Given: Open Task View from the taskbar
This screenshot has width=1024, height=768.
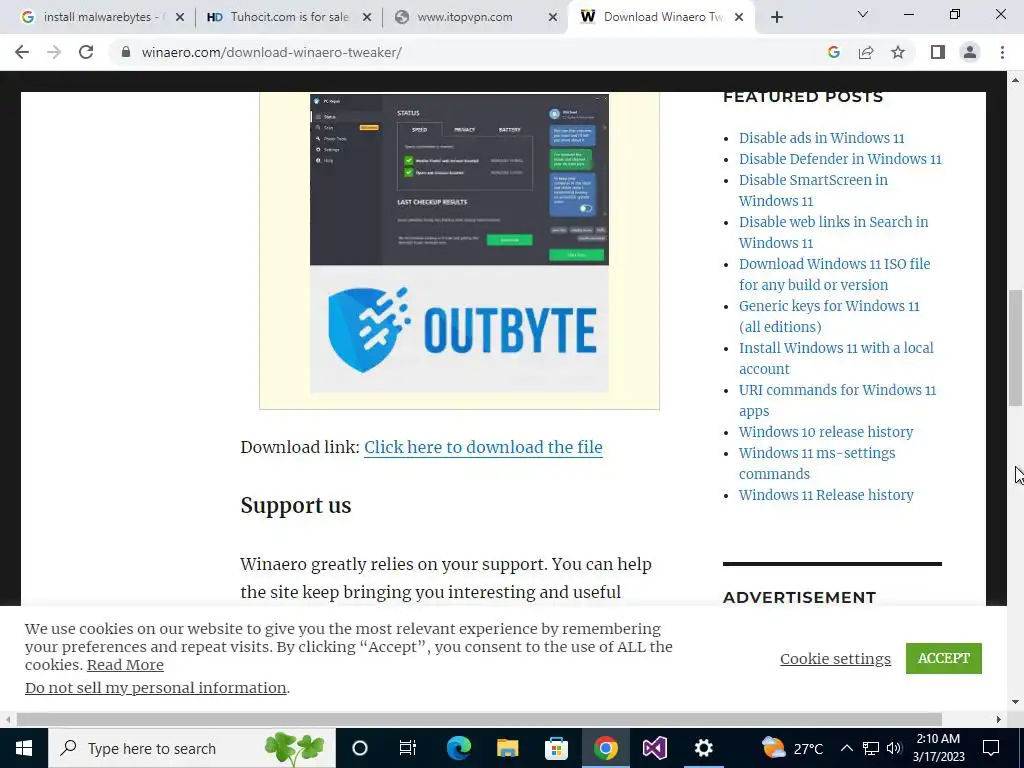Looking at the screenshot, I should point(408,748).
